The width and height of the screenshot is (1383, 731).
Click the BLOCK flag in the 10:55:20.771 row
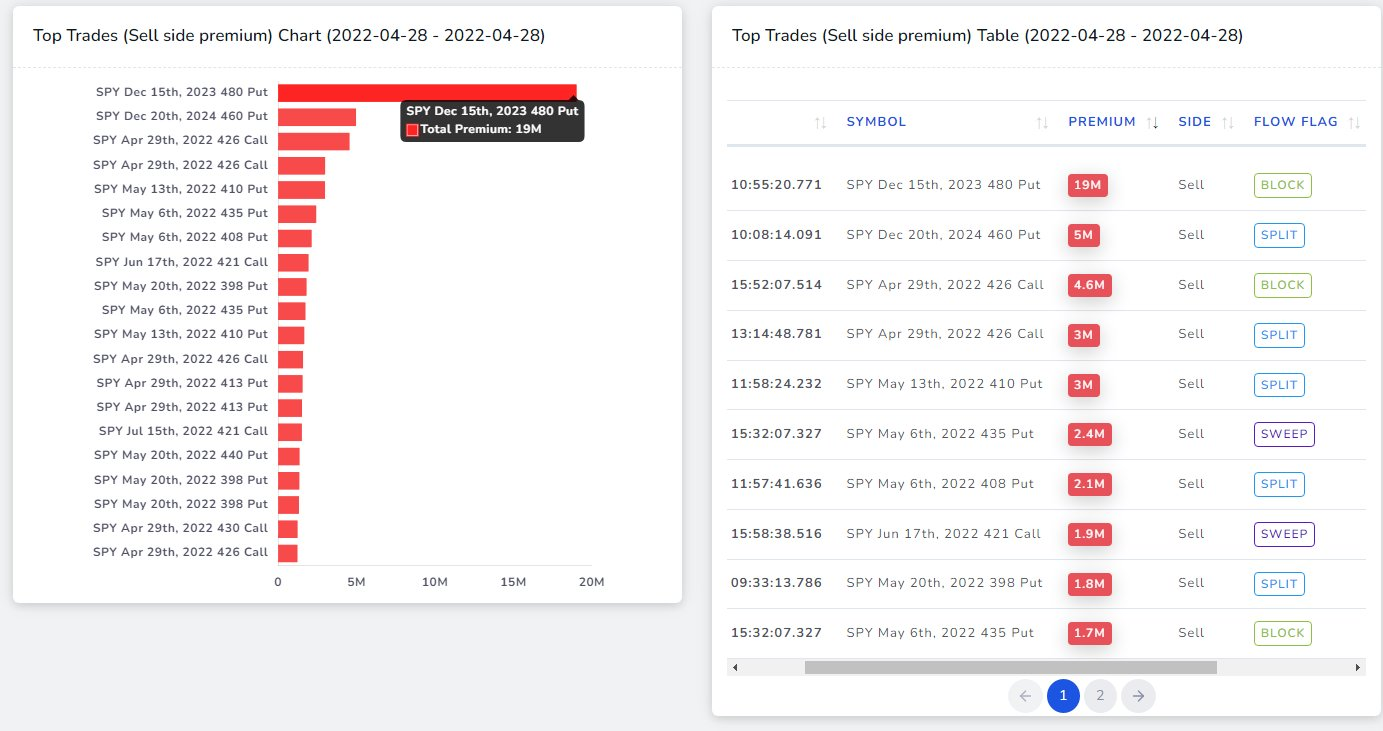(1283, 185)
